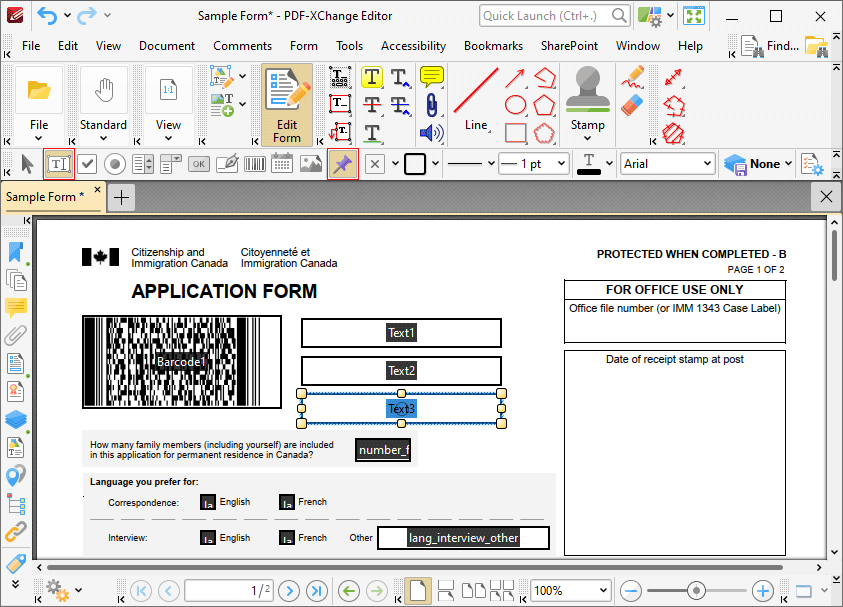Image resolution: width=843 pixels, height=607 pixels.
Task: Open the Bookmarks menu
Action: pyautogui.click(x=494, y=46)
